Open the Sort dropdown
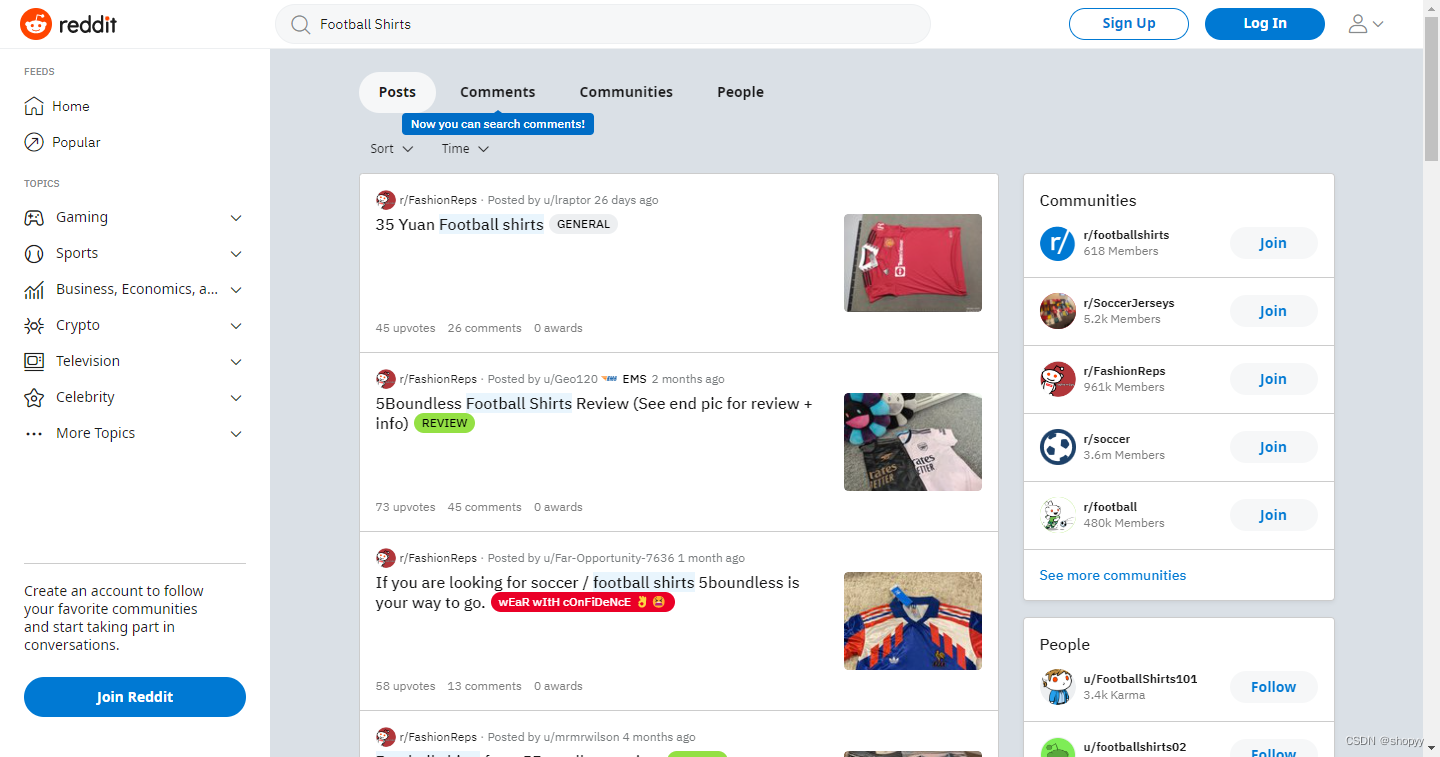 (392, 149)
